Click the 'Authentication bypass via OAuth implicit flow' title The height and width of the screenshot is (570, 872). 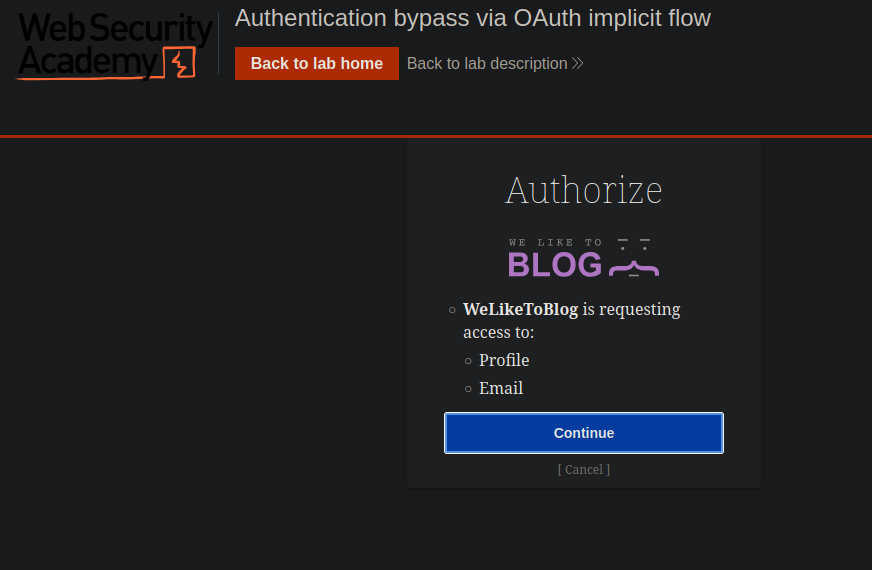[x=472, y=18]
